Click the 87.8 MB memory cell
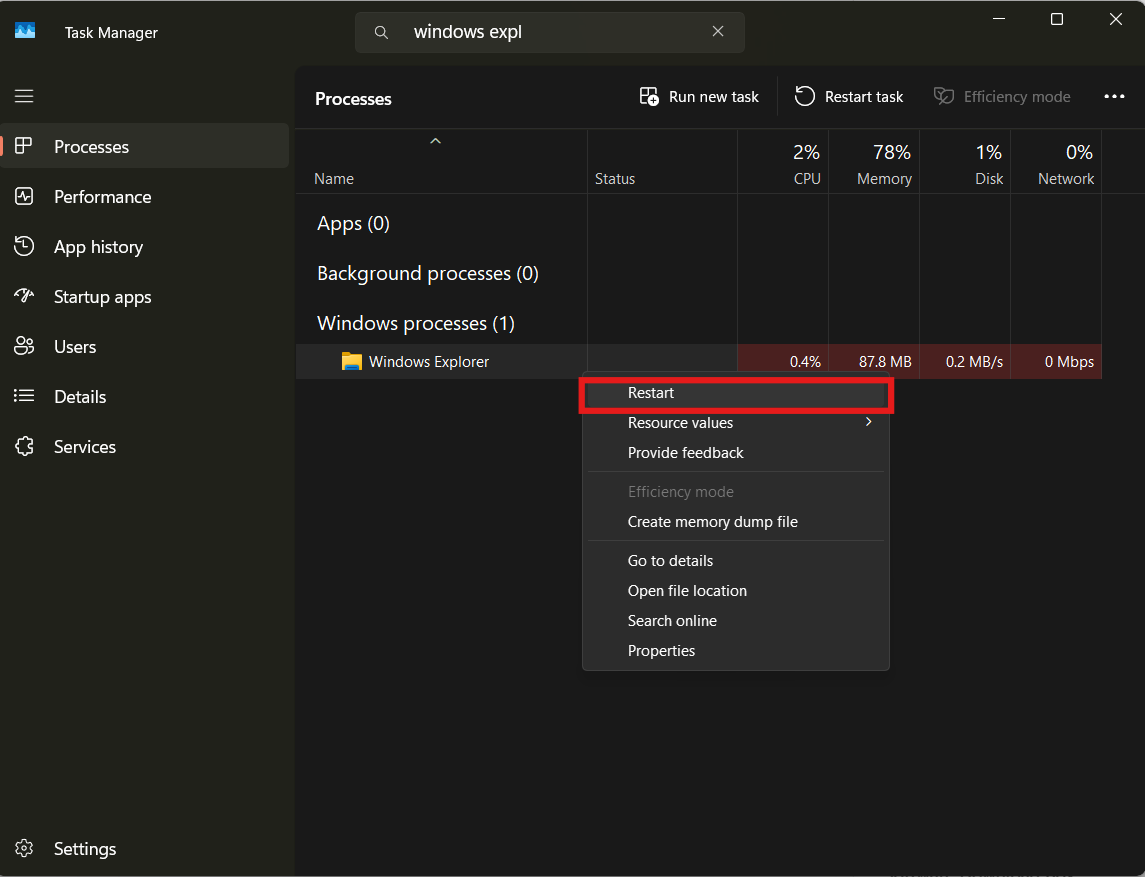This screenshot has width=1145, height=877. pyautogui.click(x=874, y=361)
